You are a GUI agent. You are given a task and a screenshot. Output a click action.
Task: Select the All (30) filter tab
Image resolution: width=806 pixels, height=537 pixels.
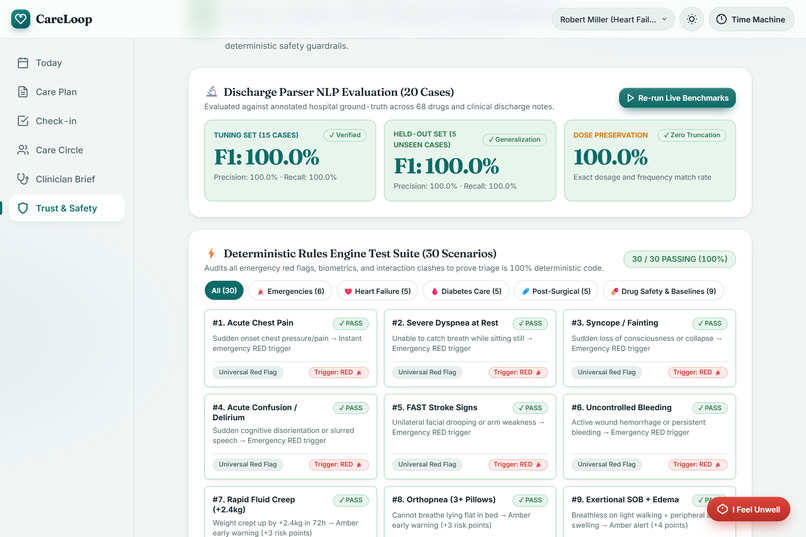coord(224,291)
